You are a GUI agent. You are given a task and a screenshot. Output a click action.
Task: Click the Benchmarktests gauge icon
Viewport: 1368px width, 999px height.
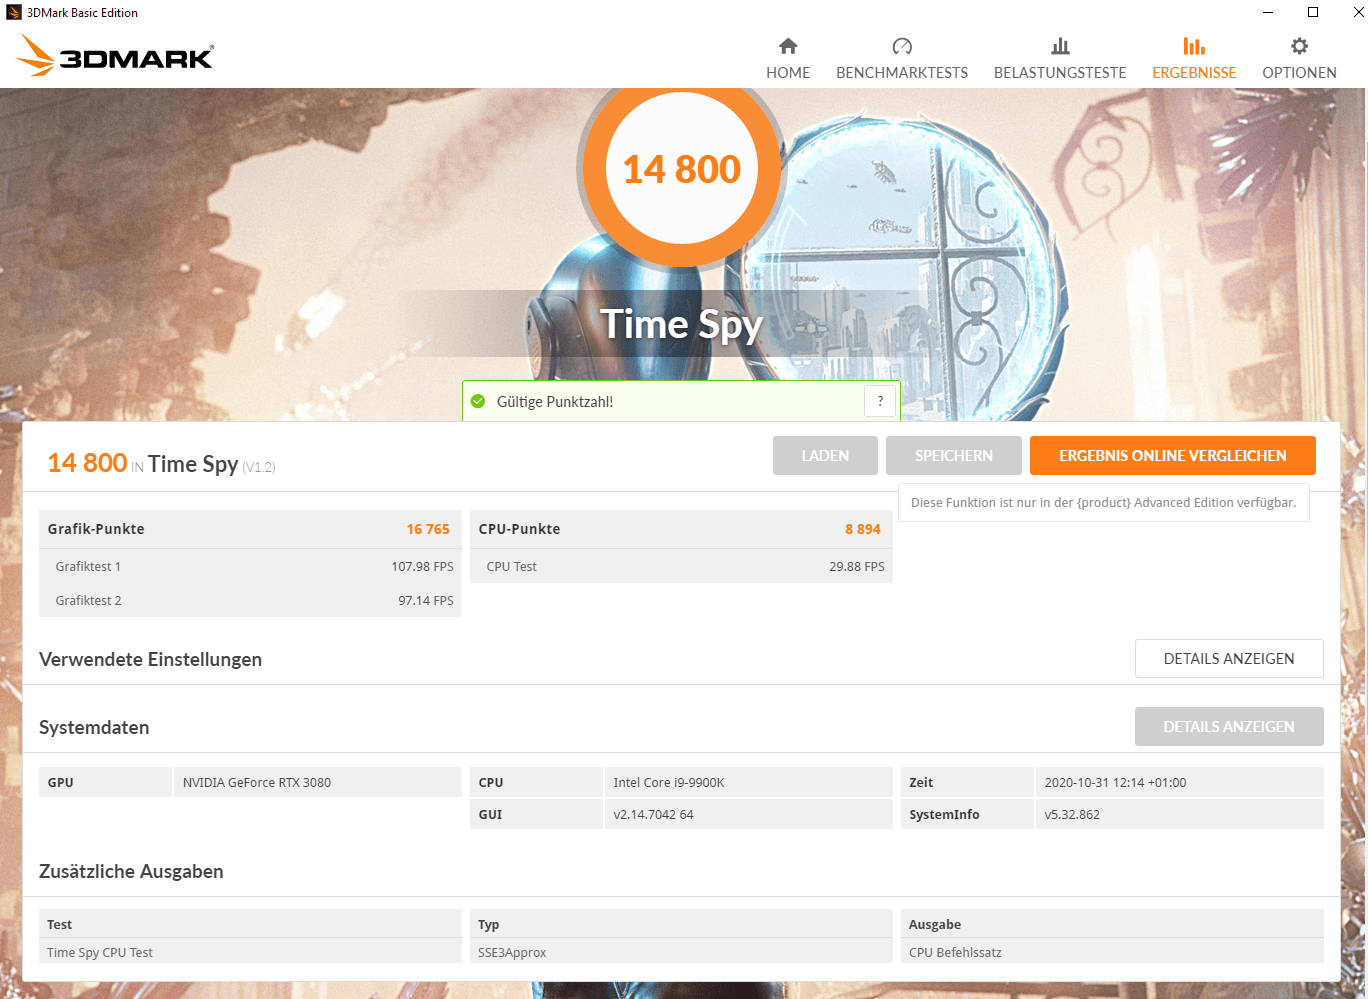coord(902,46)
